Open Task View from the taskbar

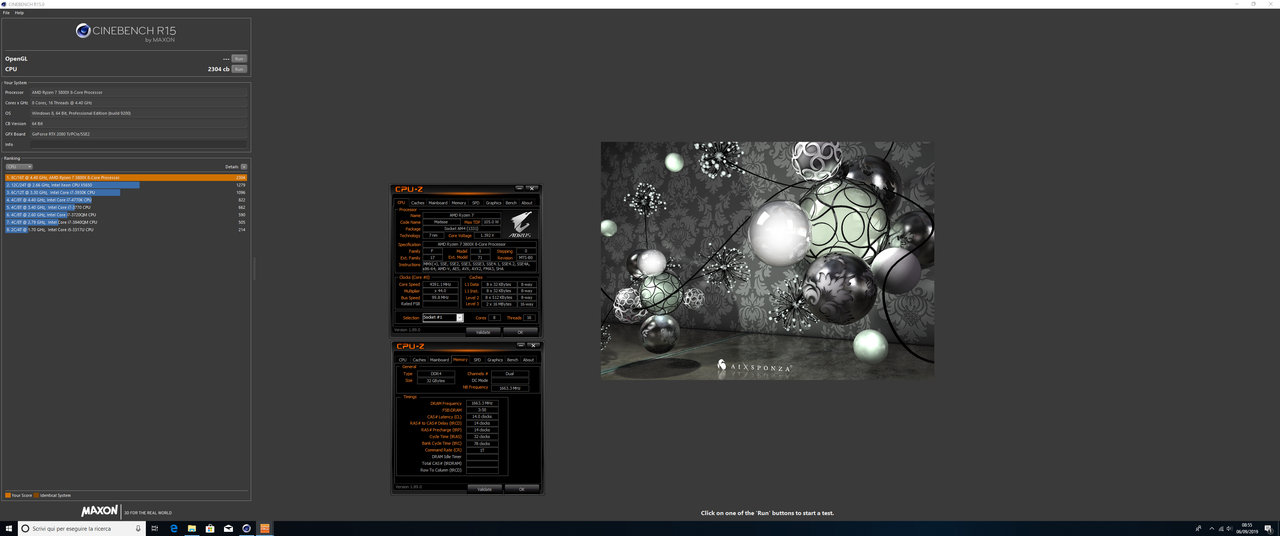[x=155, y=528]
